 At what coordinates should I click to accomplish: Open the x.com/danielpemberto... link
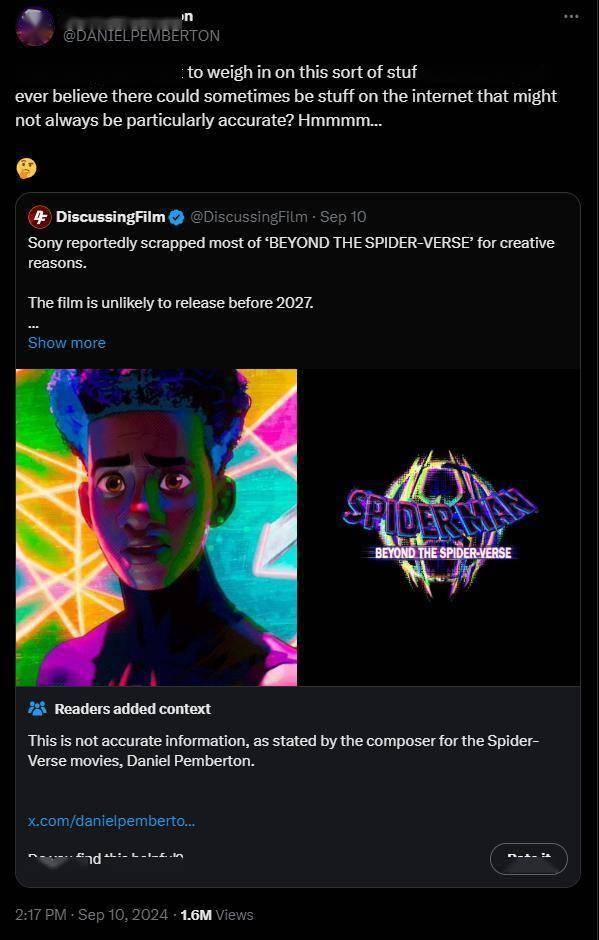point(112,821)
